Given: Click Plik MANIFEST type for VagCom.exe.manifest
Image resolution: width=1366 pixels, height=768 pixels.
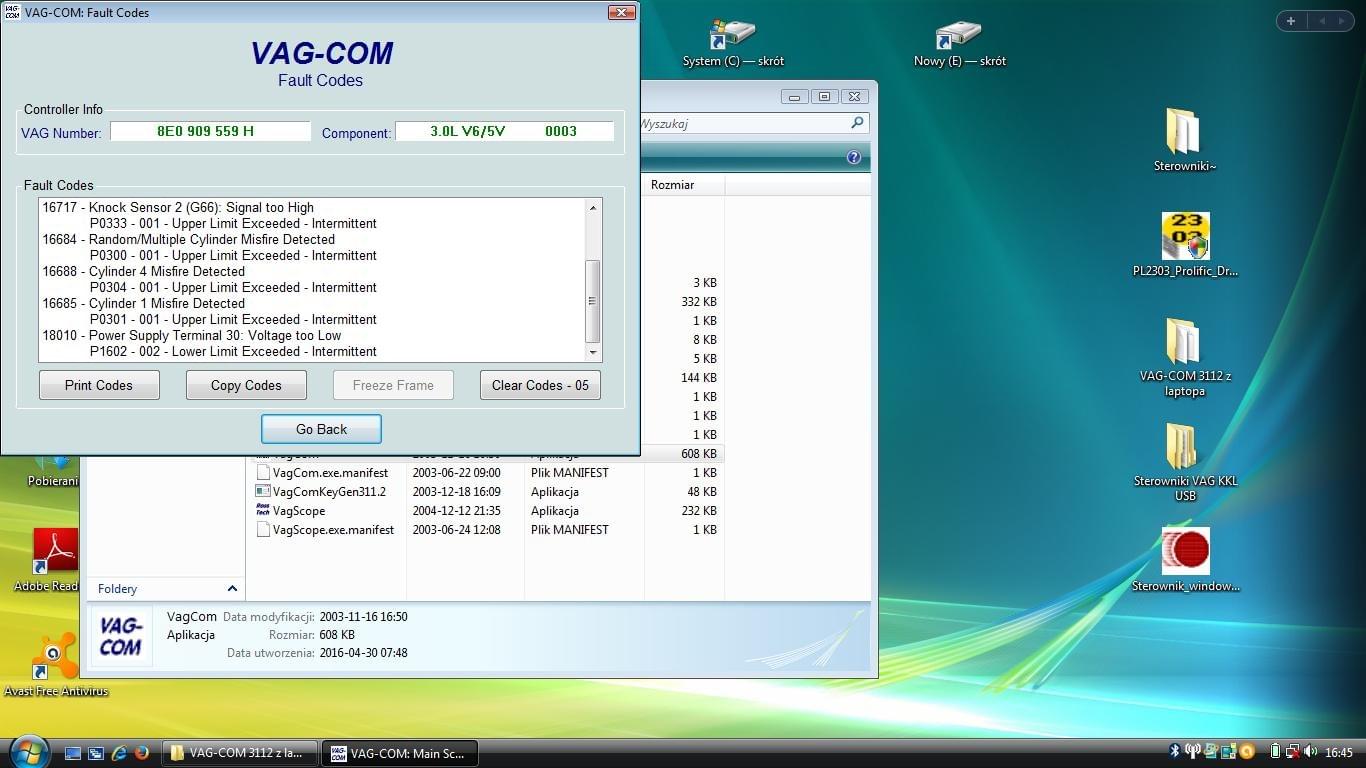Looking at the screenshot, I should click(x=570, y=472).
